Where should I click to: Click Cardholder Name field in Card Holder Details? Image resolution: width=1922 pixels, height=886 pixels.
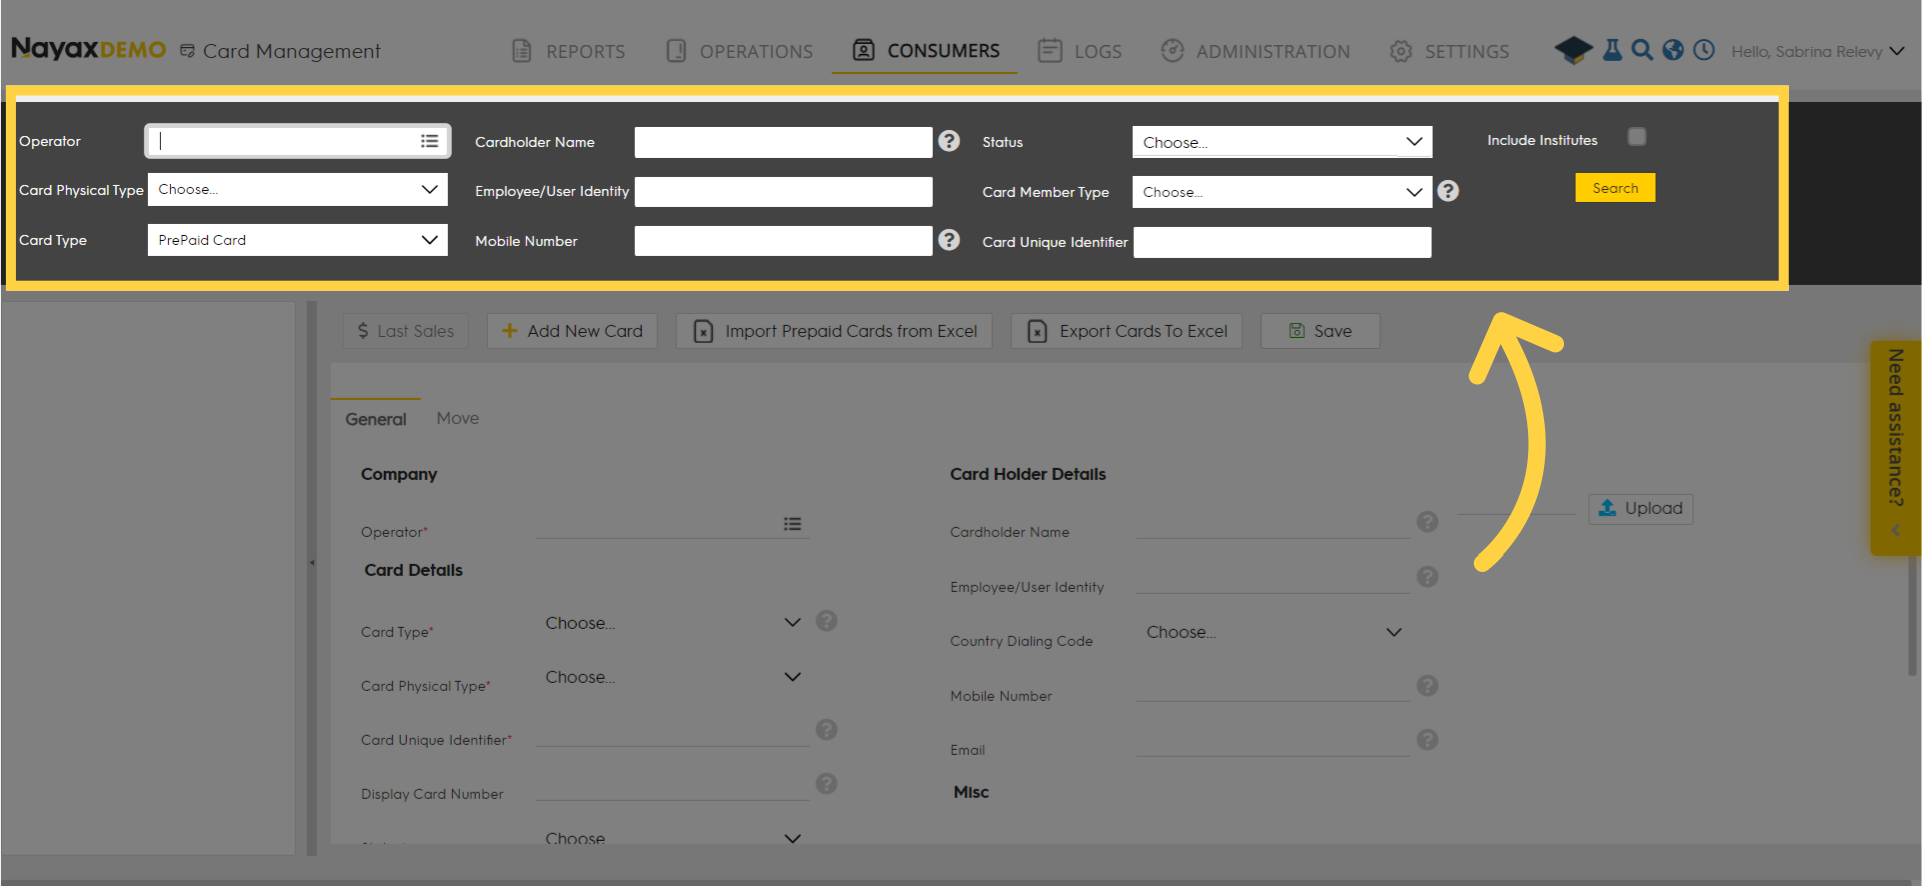[1273, 525]
